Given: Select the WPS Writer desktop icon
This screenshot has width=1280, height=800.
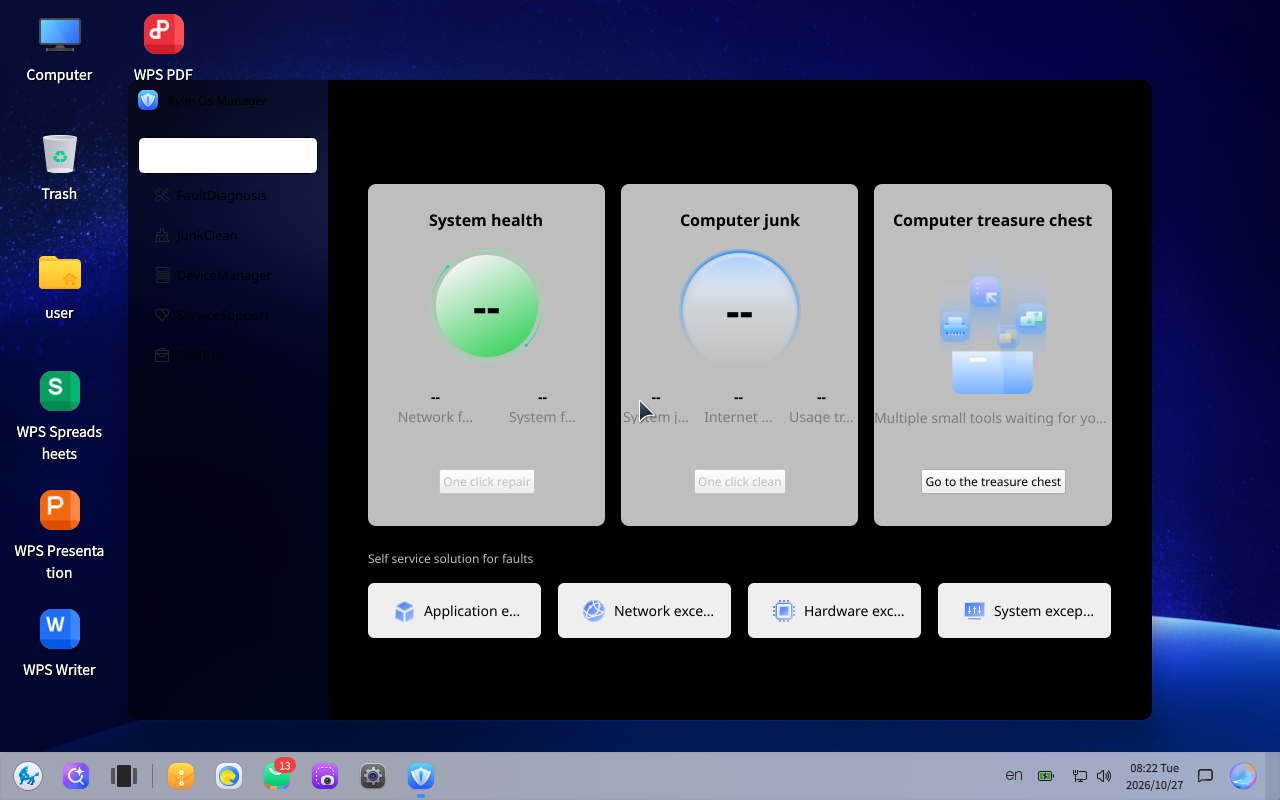Looking at the screenshot, I should pyautogui.click(x=59, y=644).
